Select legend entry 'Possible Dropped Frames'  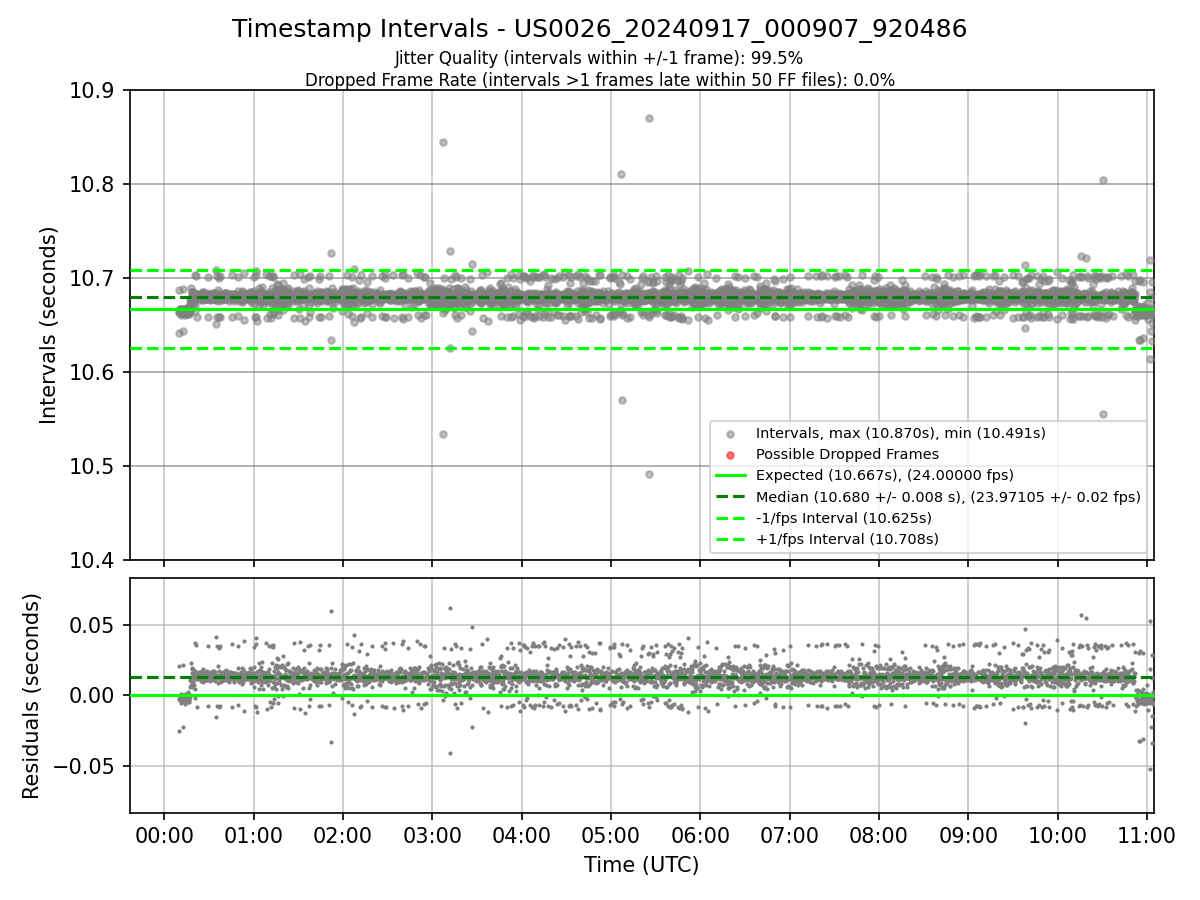pos(847,454)
